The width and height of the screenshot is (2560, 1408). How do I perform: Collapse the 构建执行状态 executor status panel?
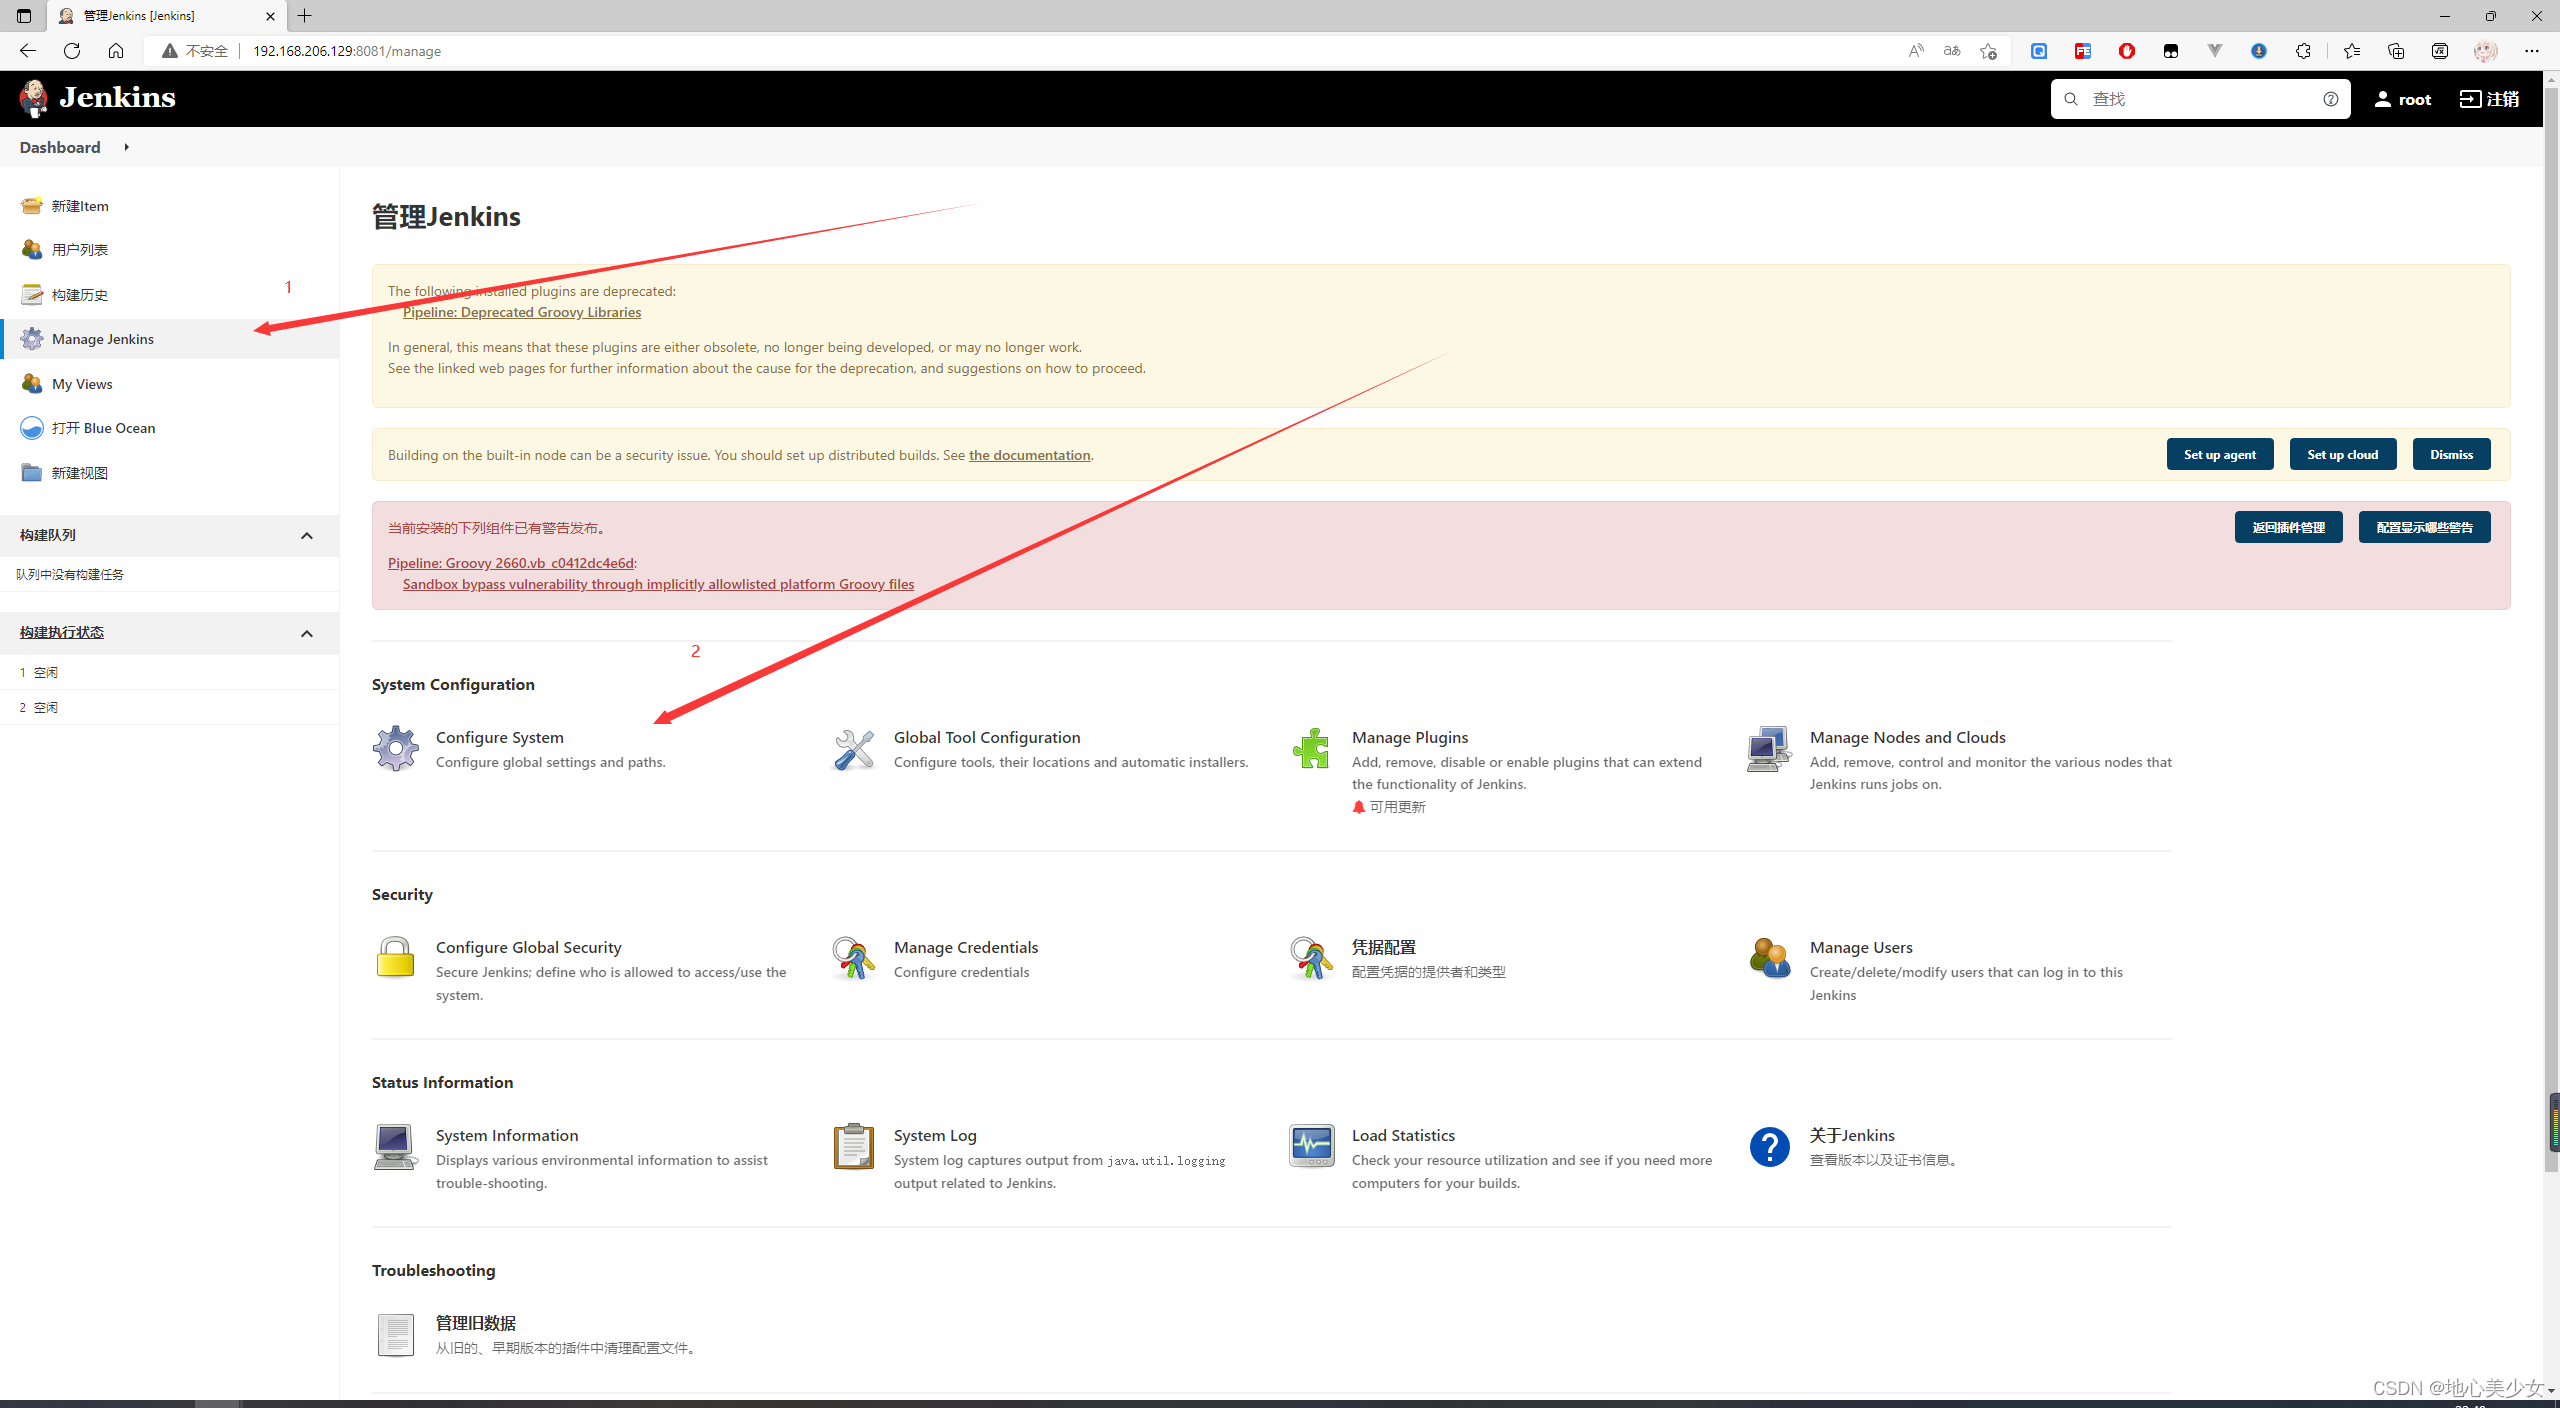(307, 634)
